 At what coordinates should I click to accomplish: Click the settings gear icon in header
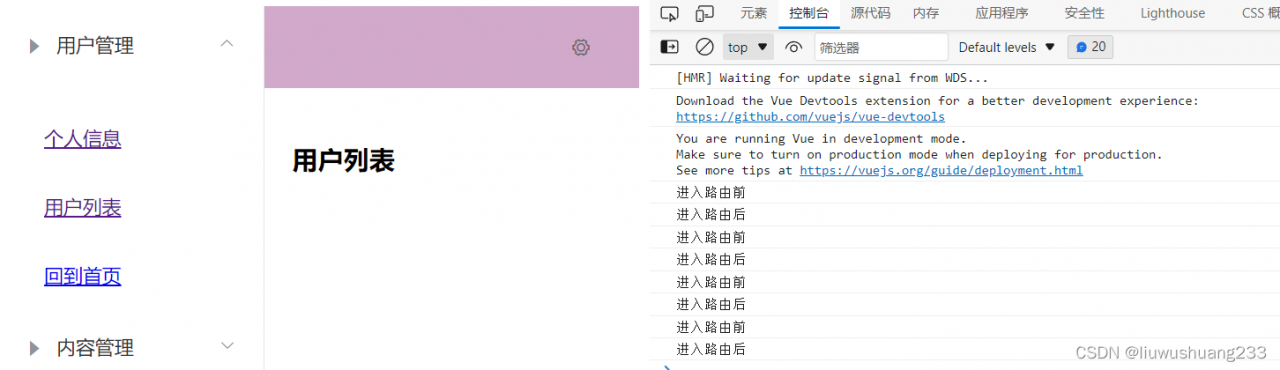click(581, 47)
